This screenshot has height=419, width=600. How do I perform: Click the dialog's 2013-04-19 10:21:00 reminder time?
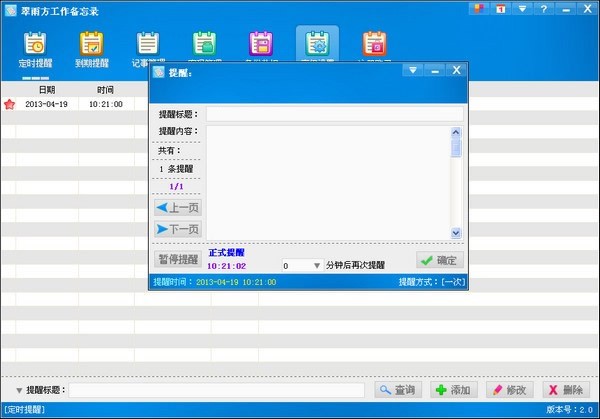[236, 282]
